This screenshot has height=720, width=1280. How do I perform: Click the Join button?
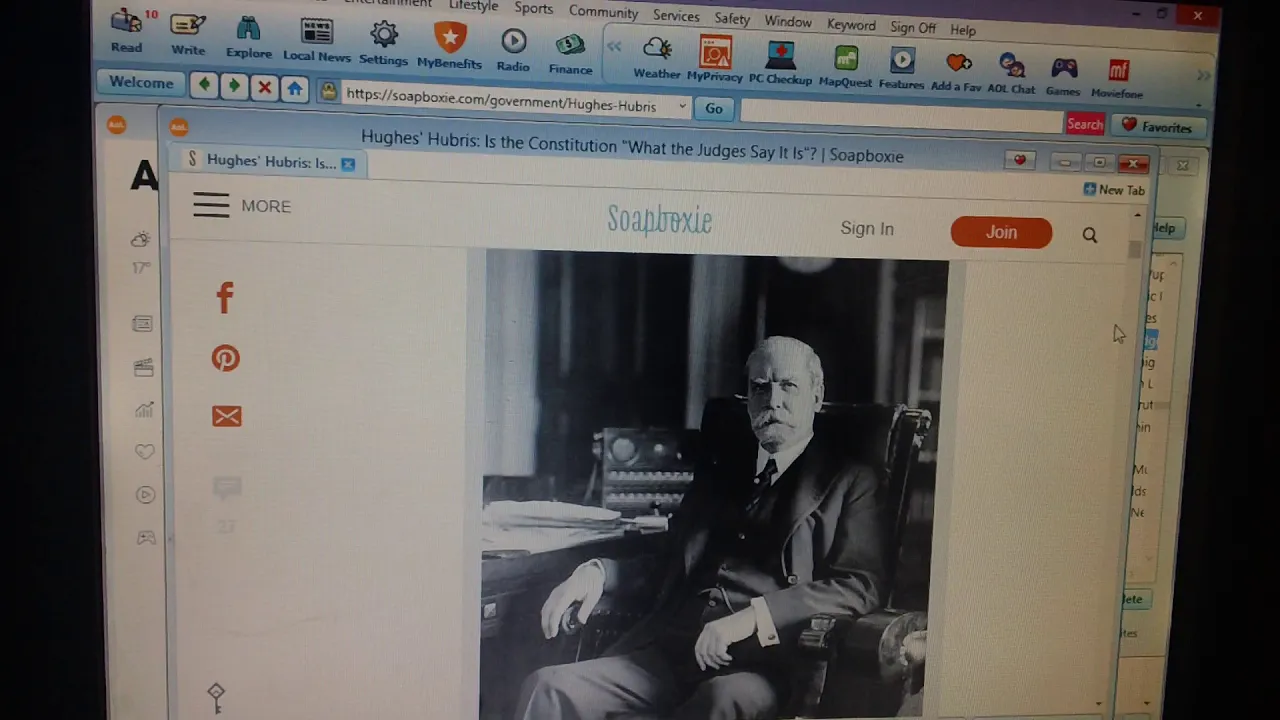pos(1001,232)
